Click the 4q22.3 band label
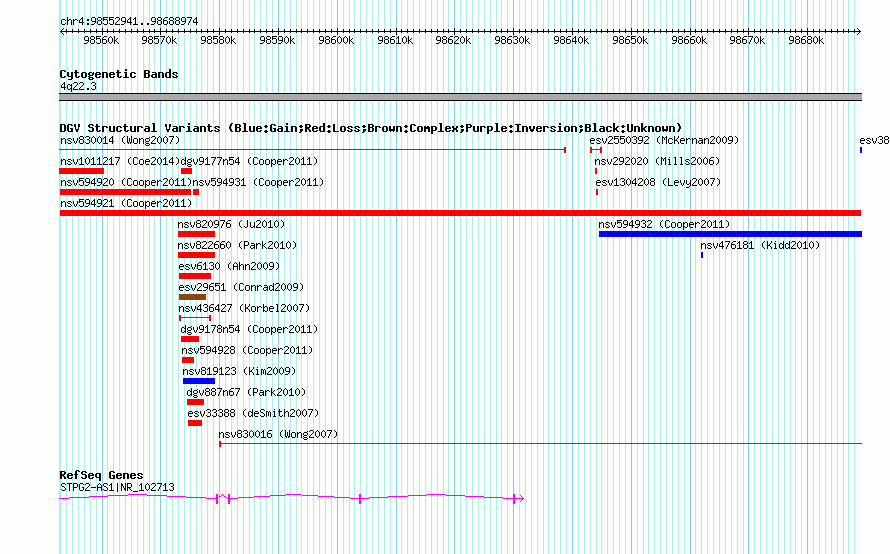 [78, 86]
